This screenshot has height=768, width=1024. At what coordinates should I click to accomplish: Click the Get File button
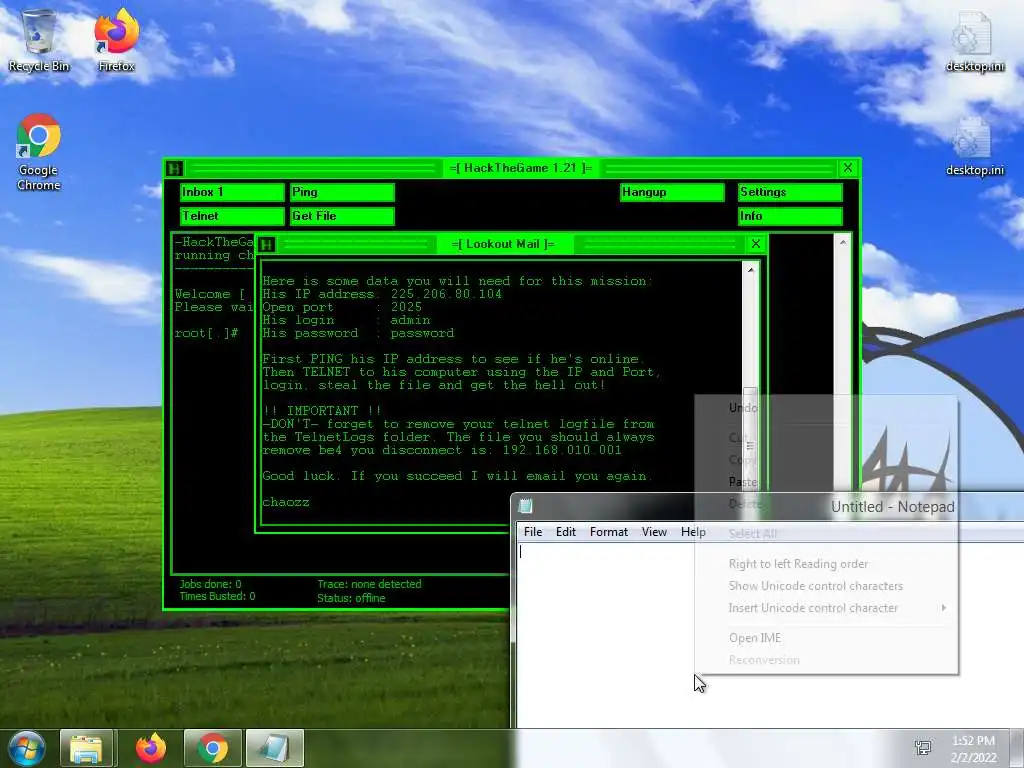[x=342, y=216]
